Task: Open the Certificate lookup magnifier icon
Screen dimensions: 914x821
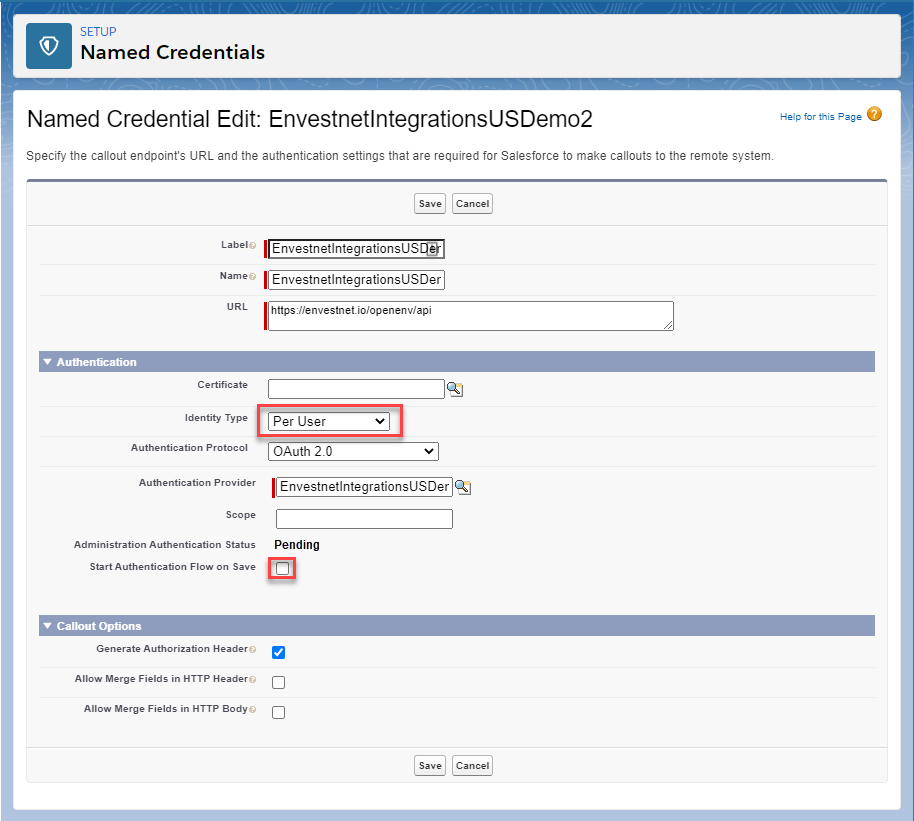Action: click(455, 389)
